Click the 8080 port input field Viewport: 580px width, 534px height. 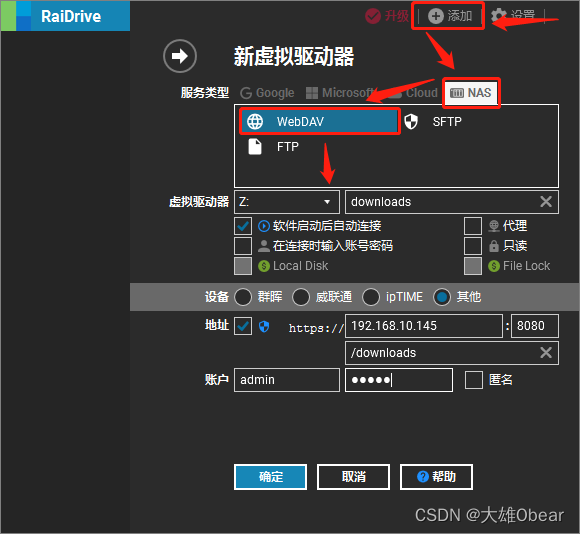point(535,326)
